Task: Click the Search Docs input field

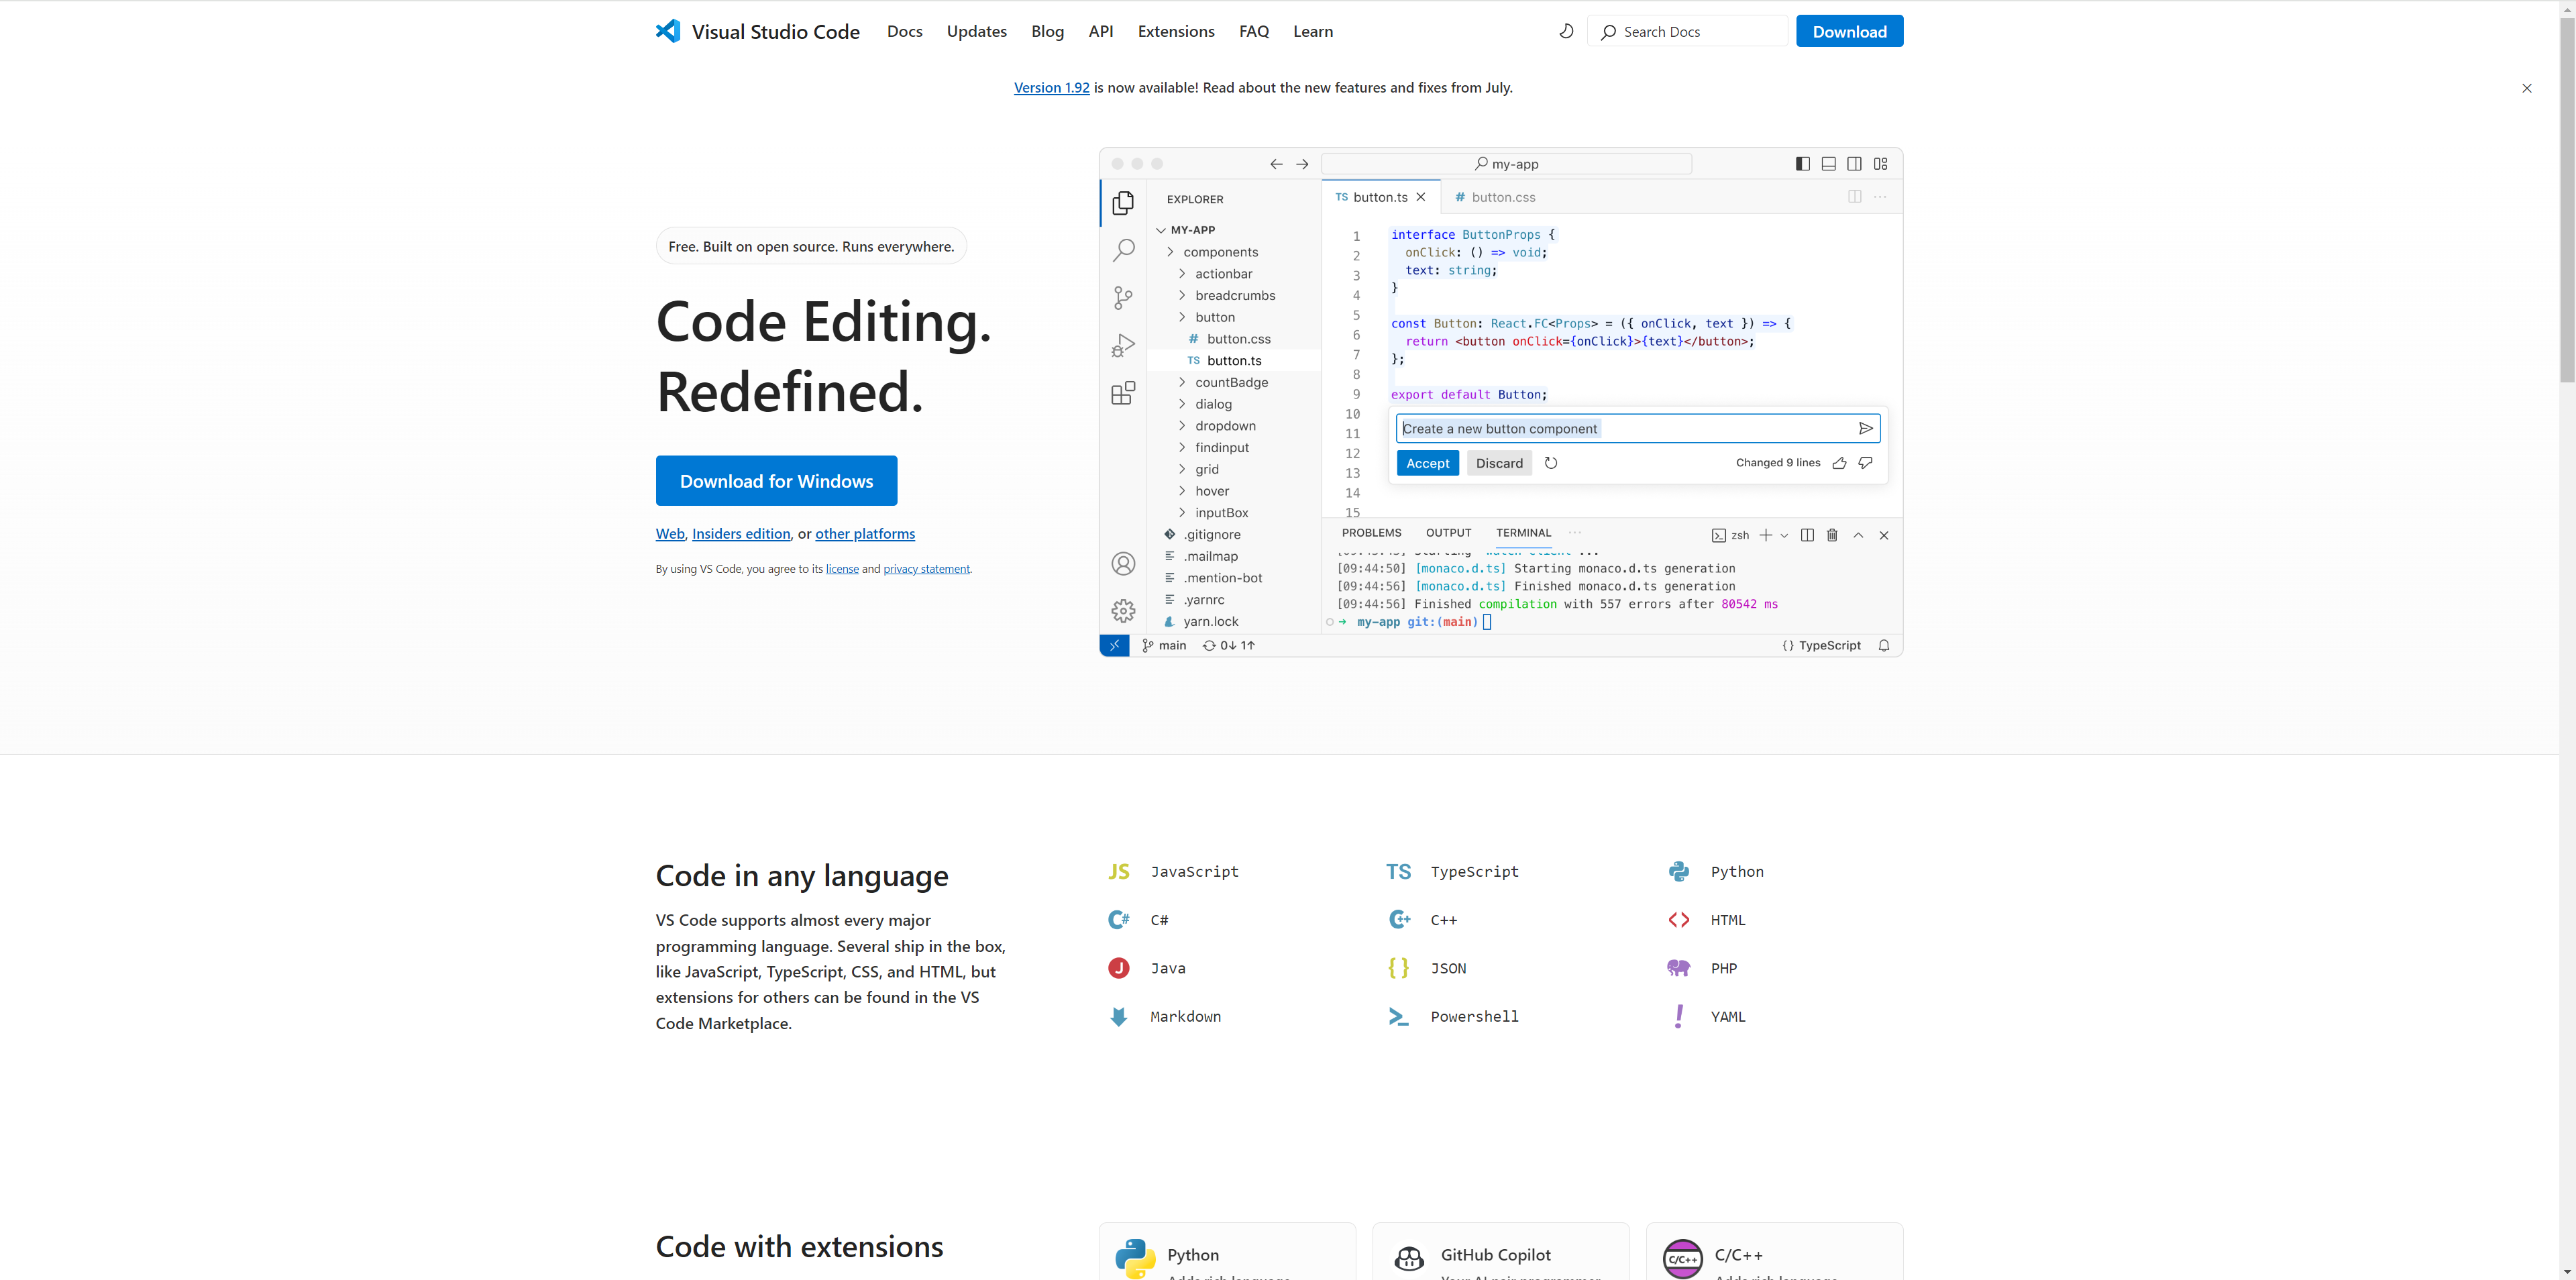Action: click(x=1687, y=31)
